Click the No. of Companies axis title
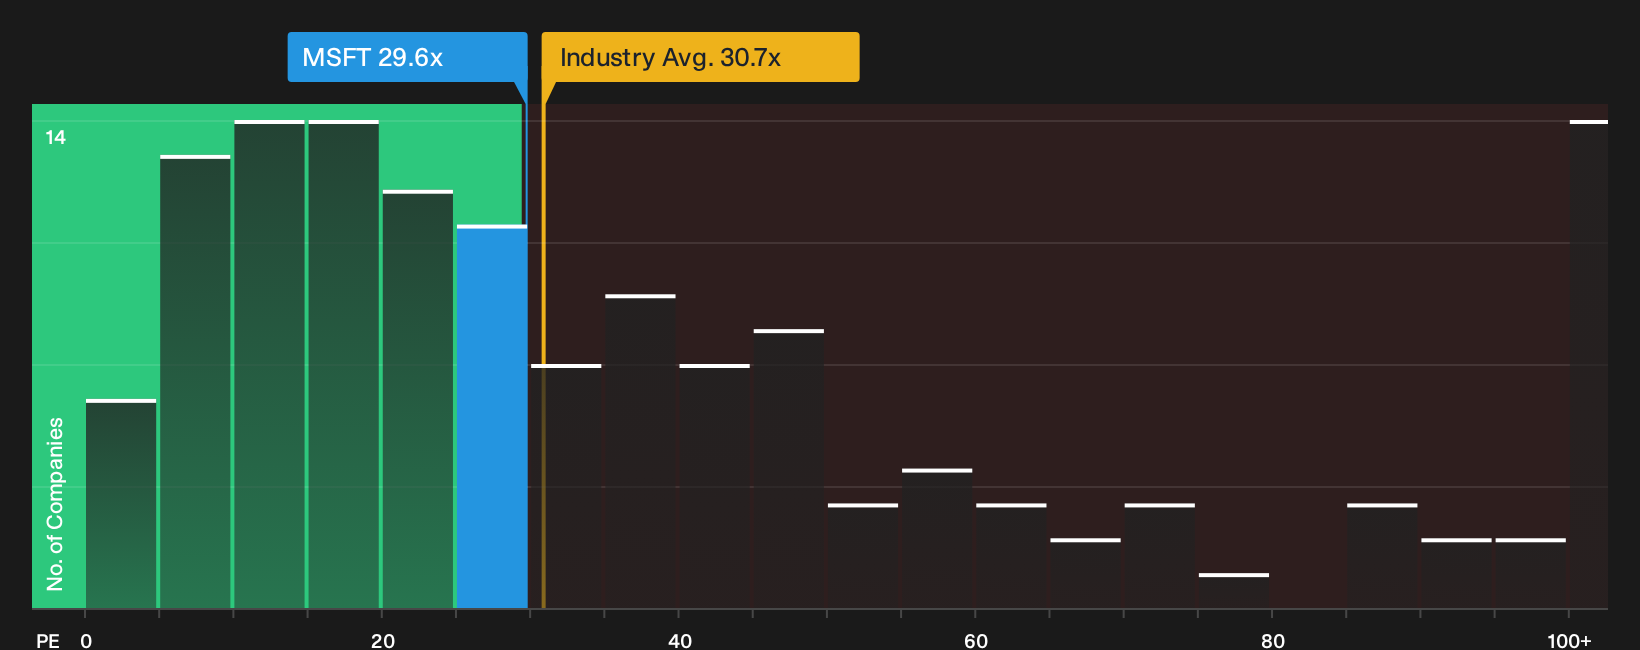This screenshot has width=1640, height=650. tap(55, 504)
